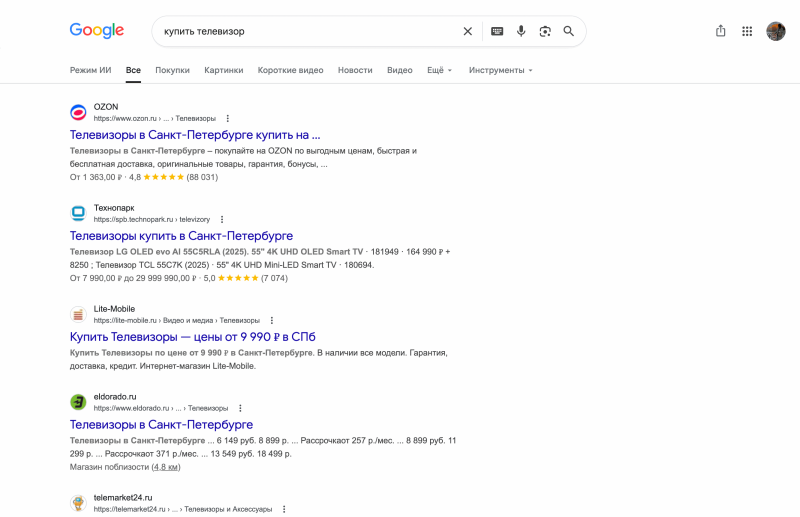This screenshot has width=800, height=517.
Task: Open Lite-Mobile link Купить Телевизоры — цены
Action: click(192, 337)
